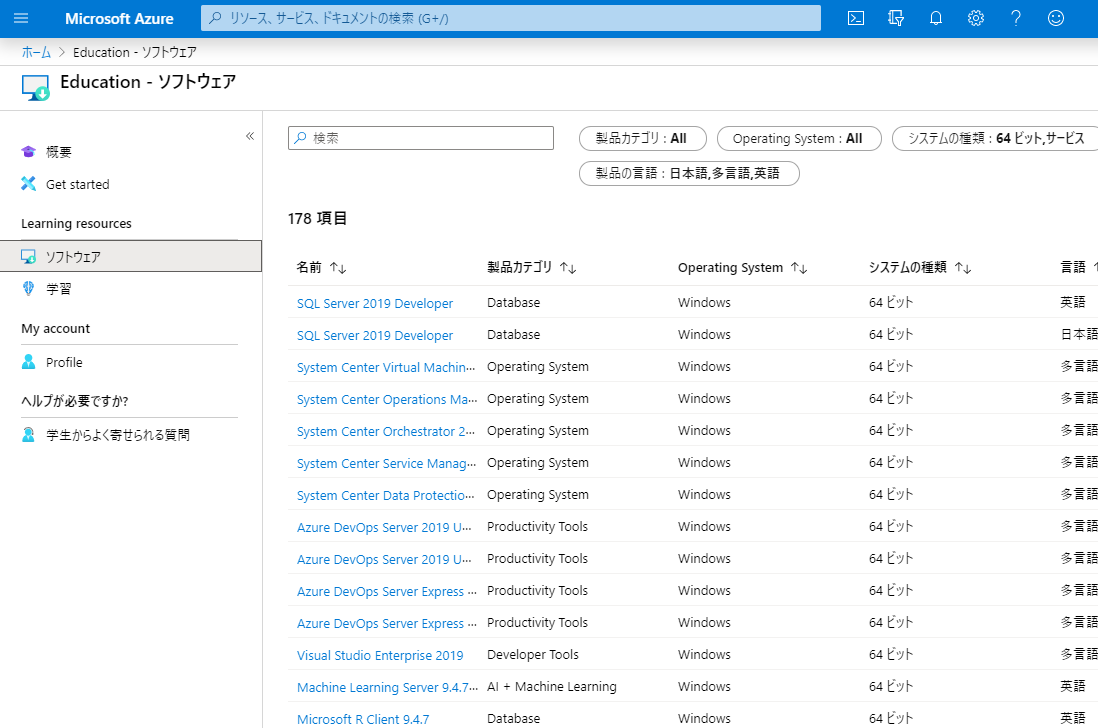Click the graduation cap icon for 概要
Image resolution: width=1098 pixels, height=728 pixels.
point(28,151)
